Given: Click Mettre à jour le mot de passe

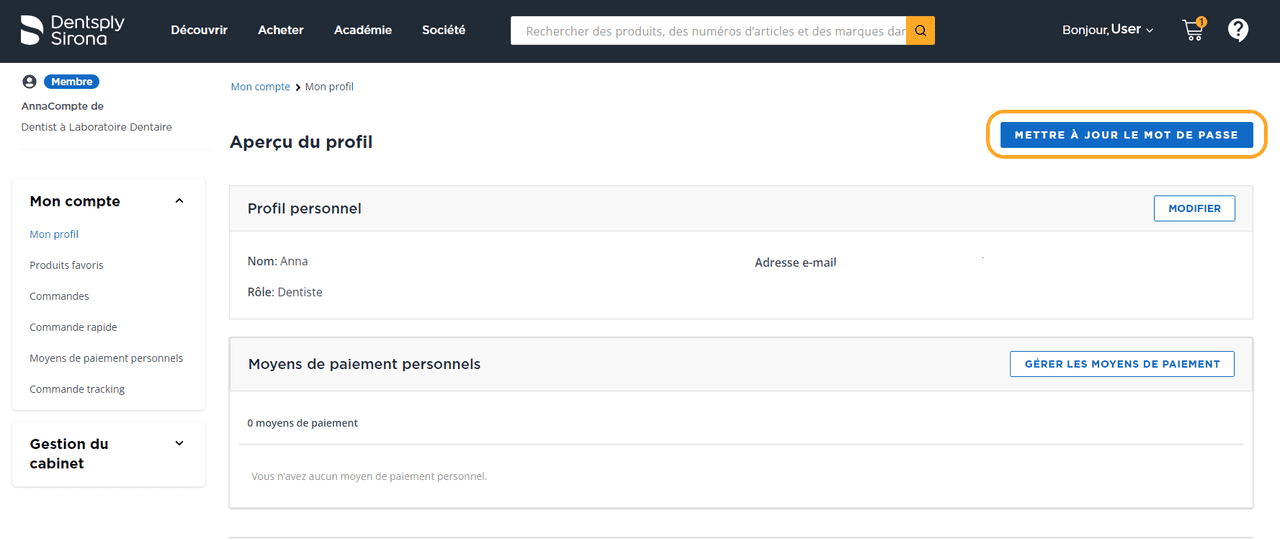Looking at the screenshot, I should click(1126, 135).
